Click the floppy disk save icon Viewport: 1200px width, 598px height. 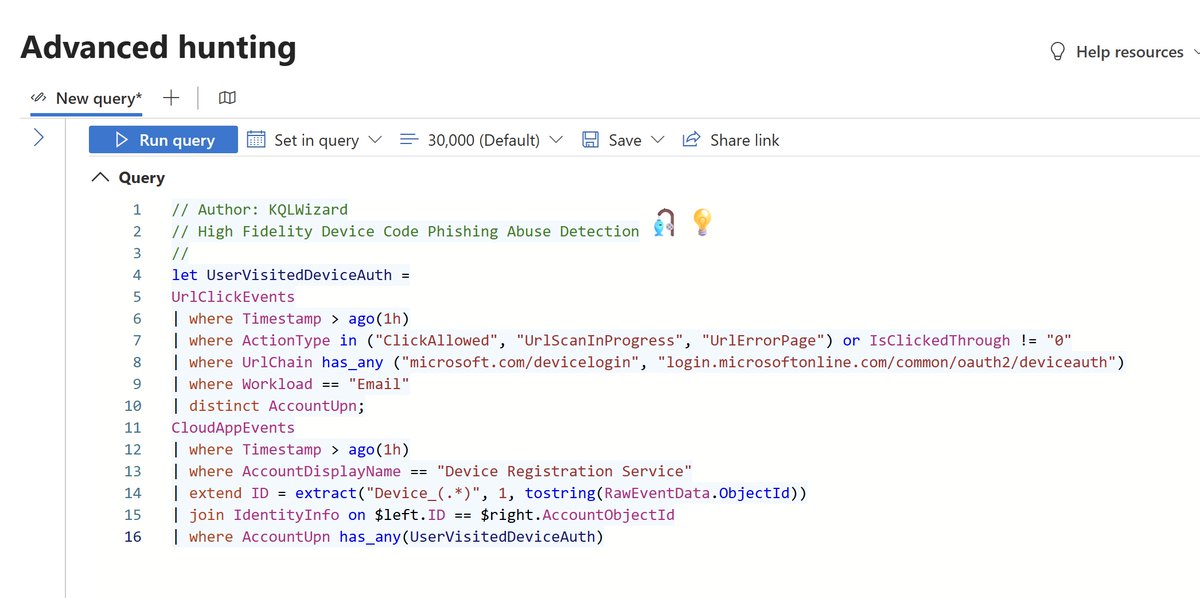[x=590, y=140]
